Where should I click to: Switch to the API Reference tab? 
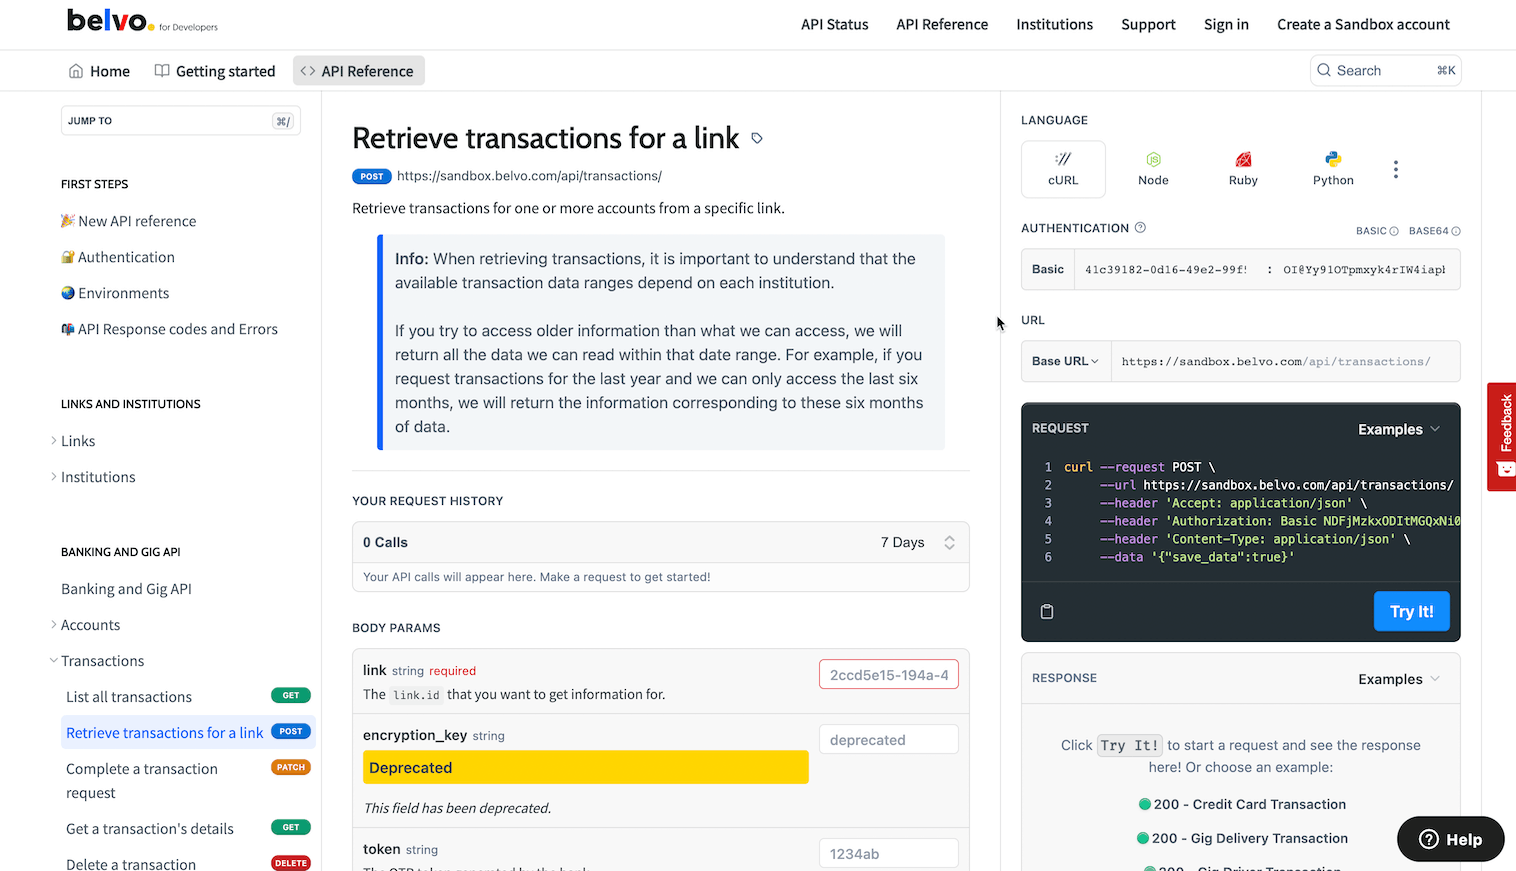click(x=358, y=71)
